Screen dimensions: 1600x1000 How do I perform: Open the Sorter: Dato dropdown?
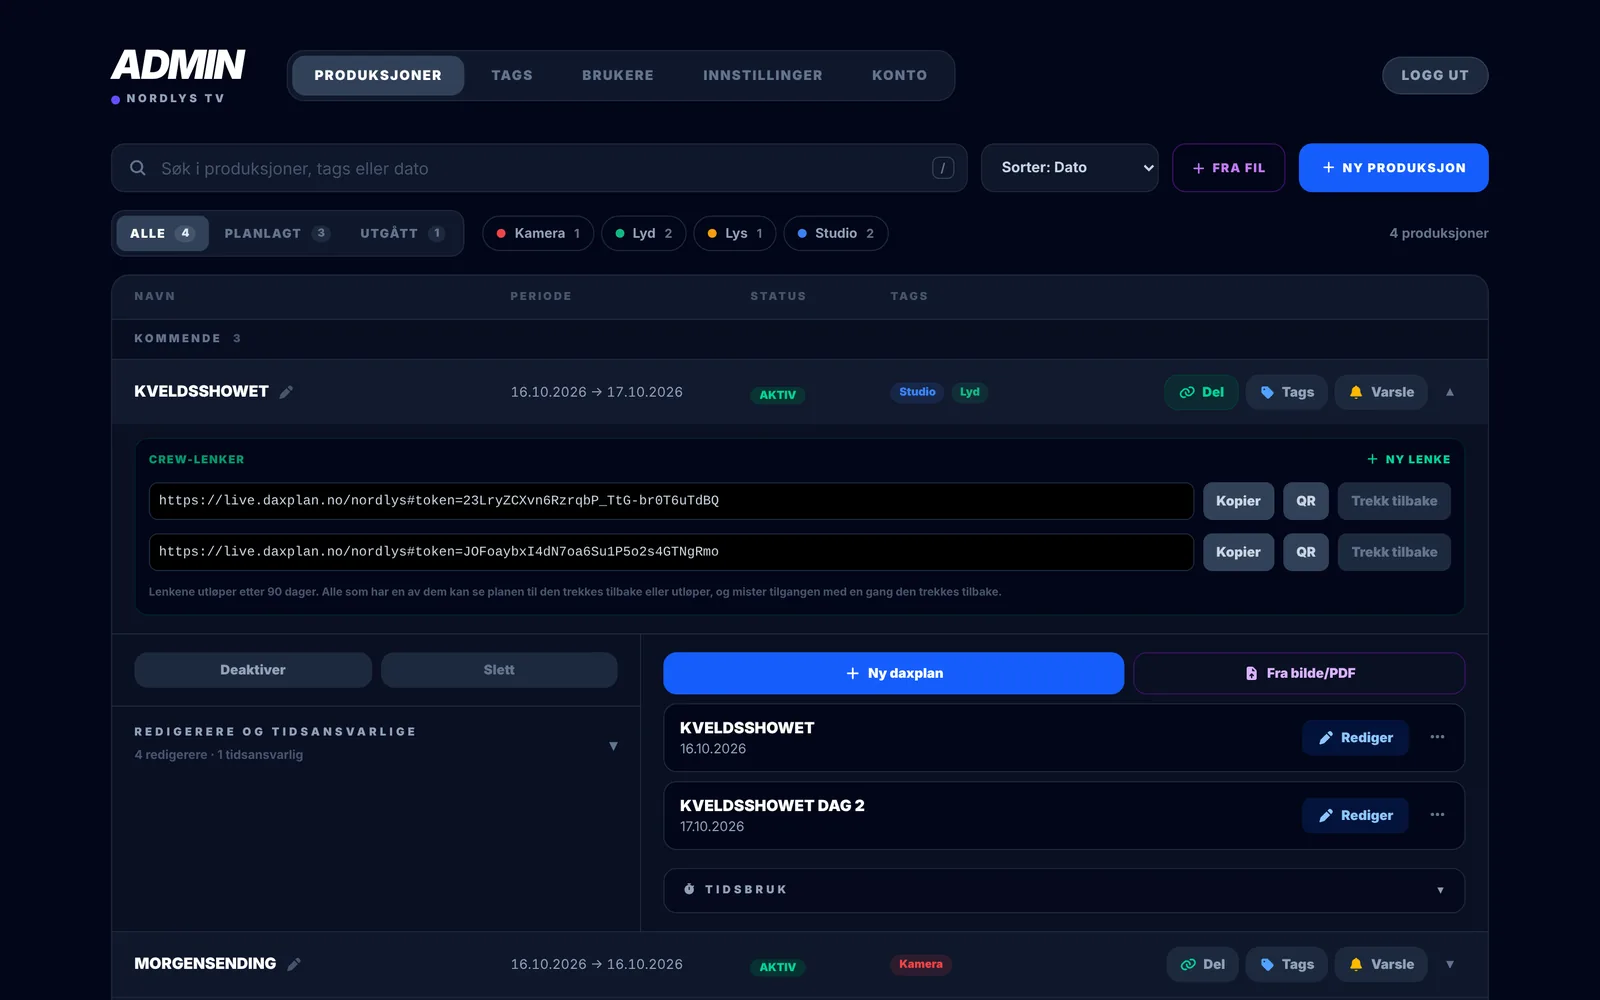1070,168
